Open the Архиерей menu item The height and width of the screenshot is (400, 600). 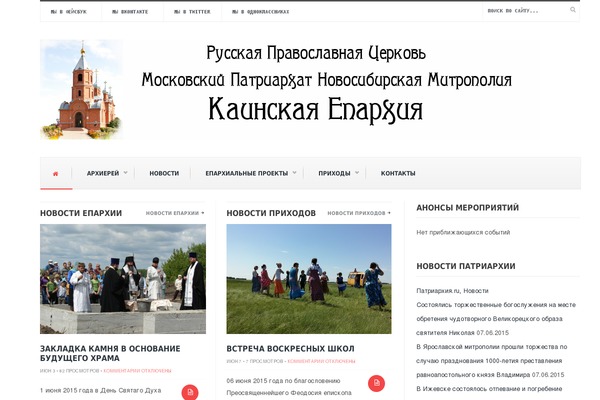(103, 173)
